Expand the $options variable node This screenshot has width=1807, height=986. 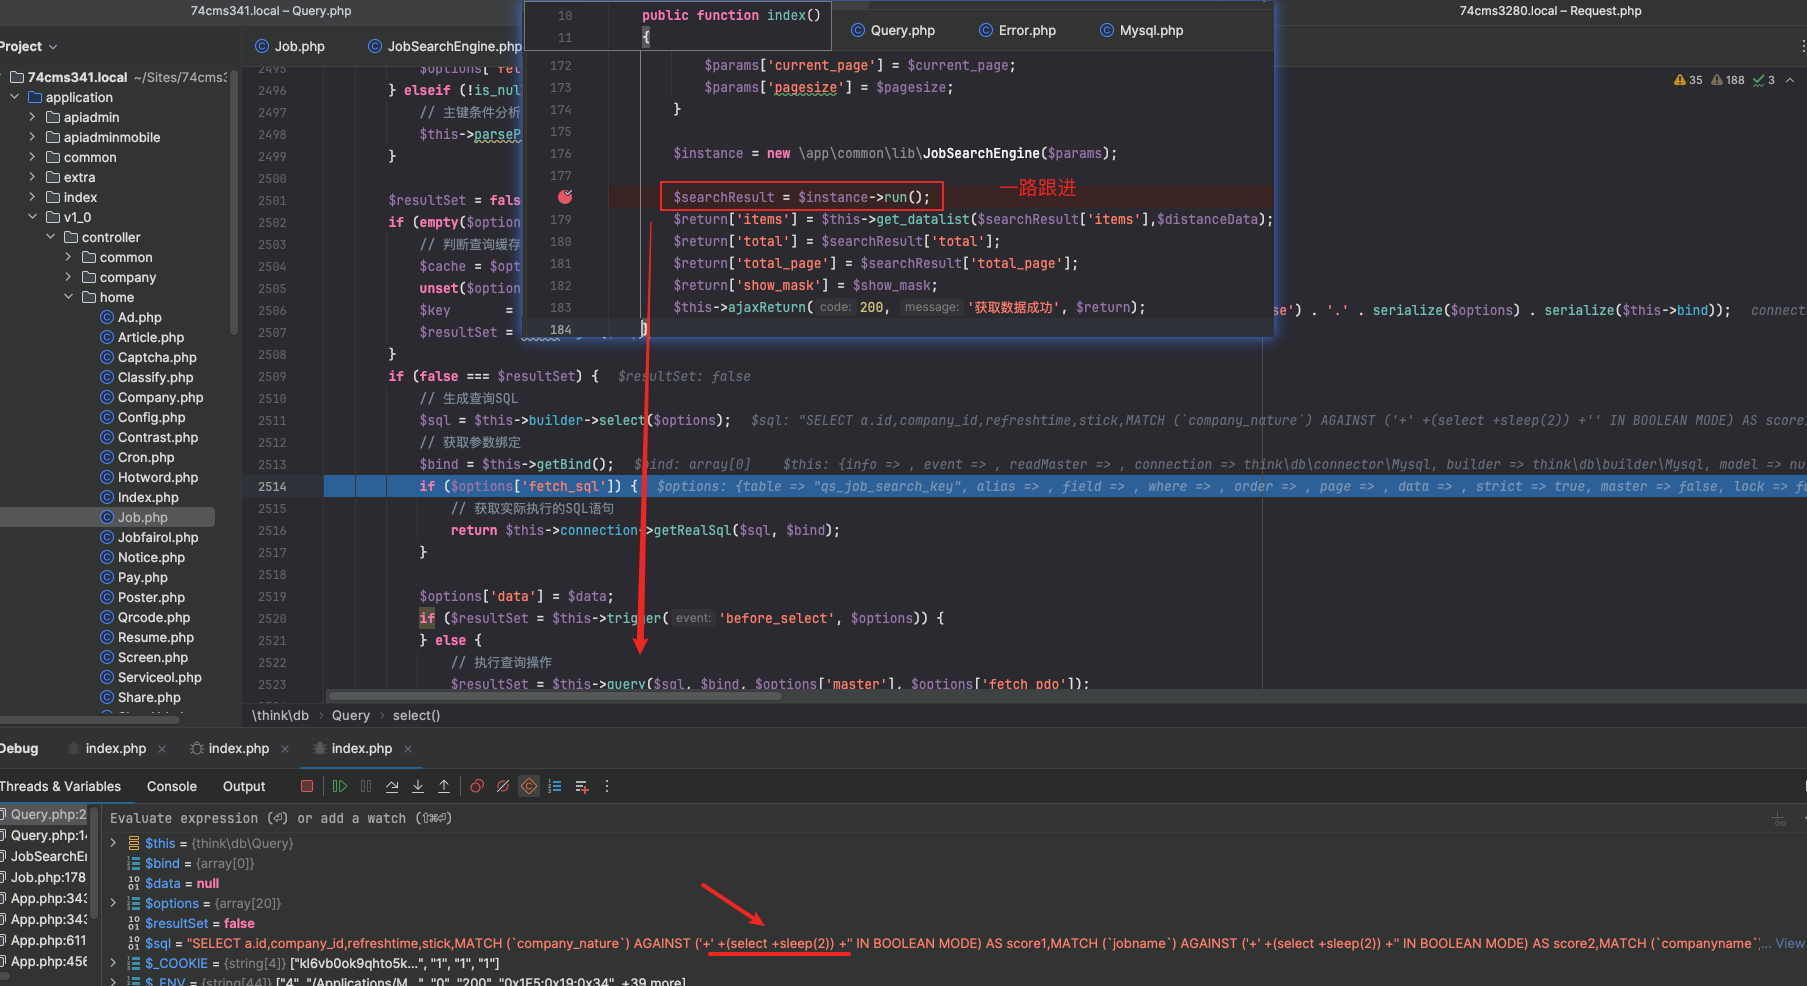coord(113,903)
